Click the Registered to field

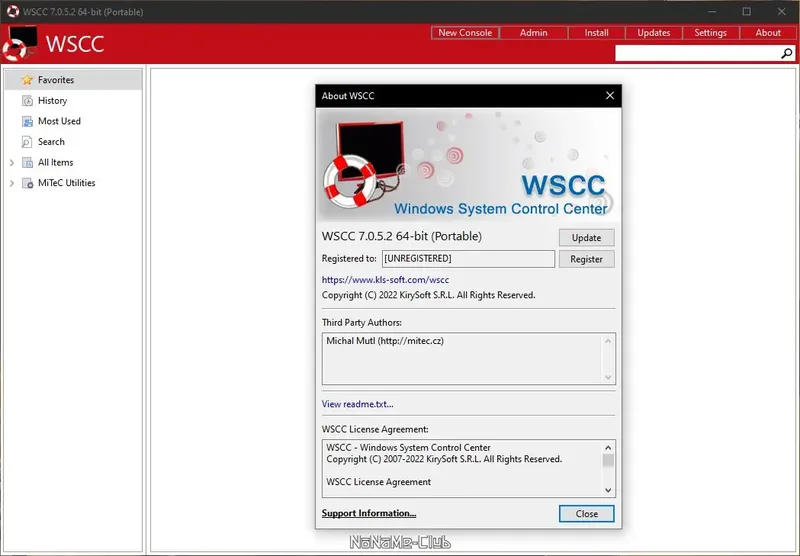click(x=468, y=259)
